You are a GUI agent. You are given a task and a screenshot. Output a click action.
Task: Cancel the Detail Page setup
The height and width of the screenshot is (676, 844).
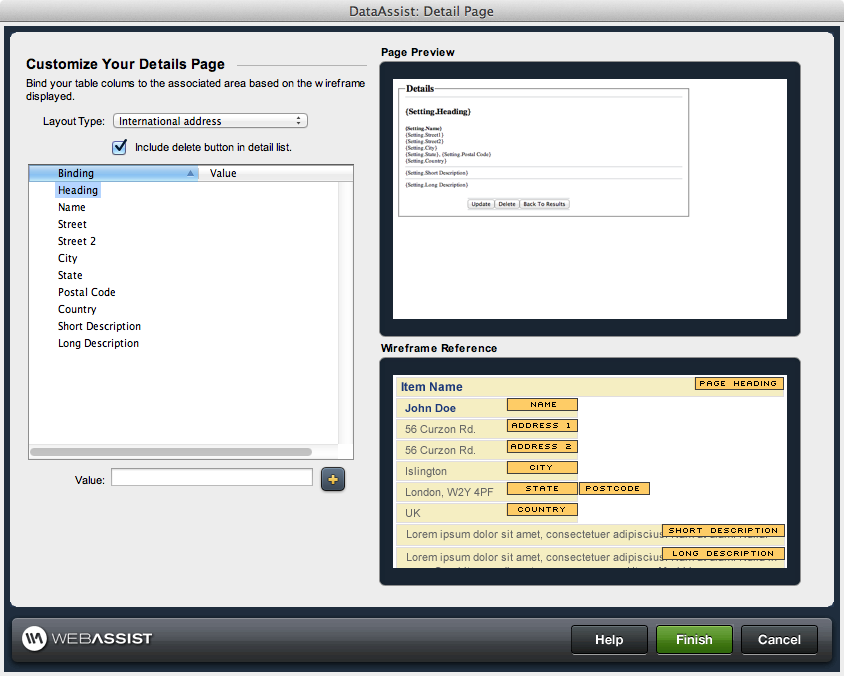click(779, 639)
